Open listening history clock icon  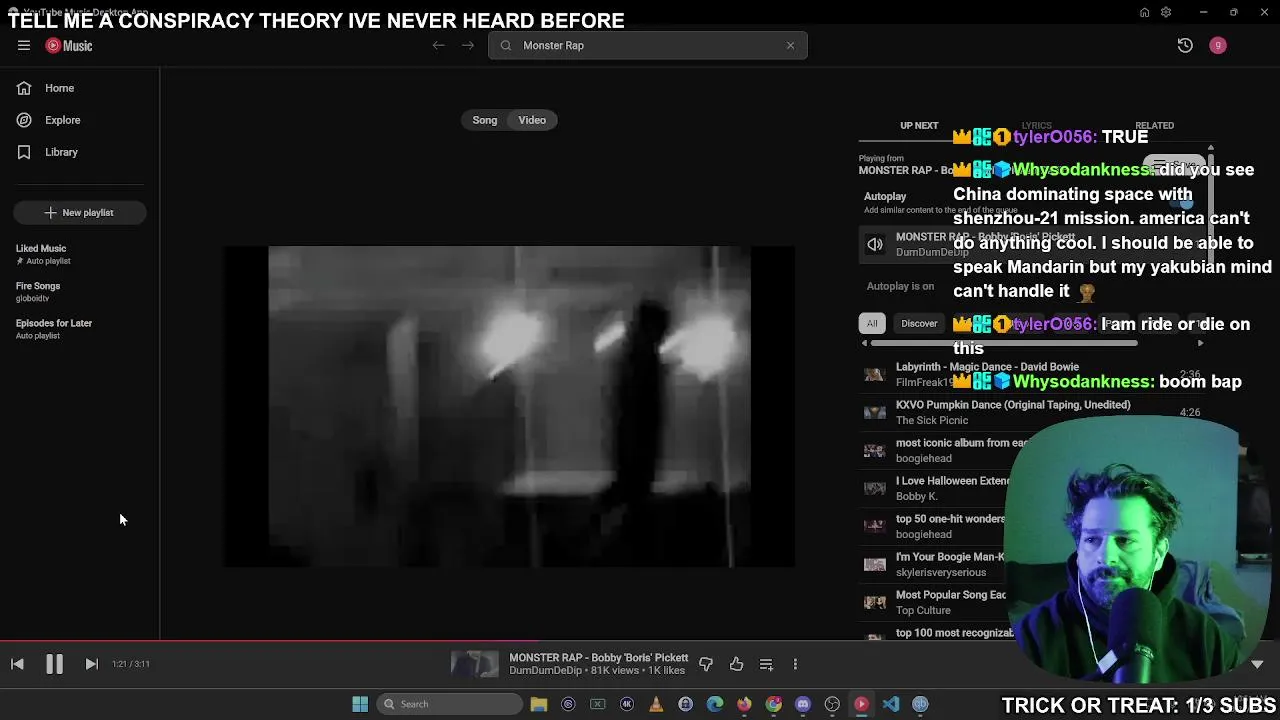coord(1185,45)
